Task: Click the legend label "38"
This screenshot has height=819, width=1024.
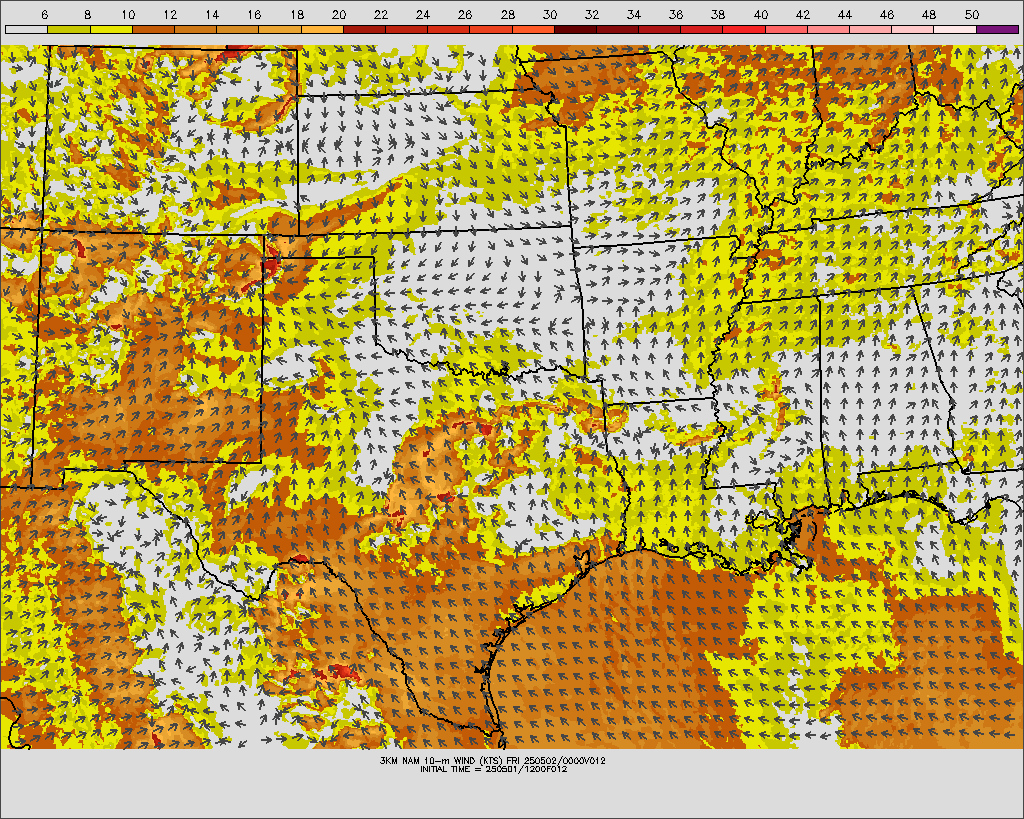Action: coord(718,14)
